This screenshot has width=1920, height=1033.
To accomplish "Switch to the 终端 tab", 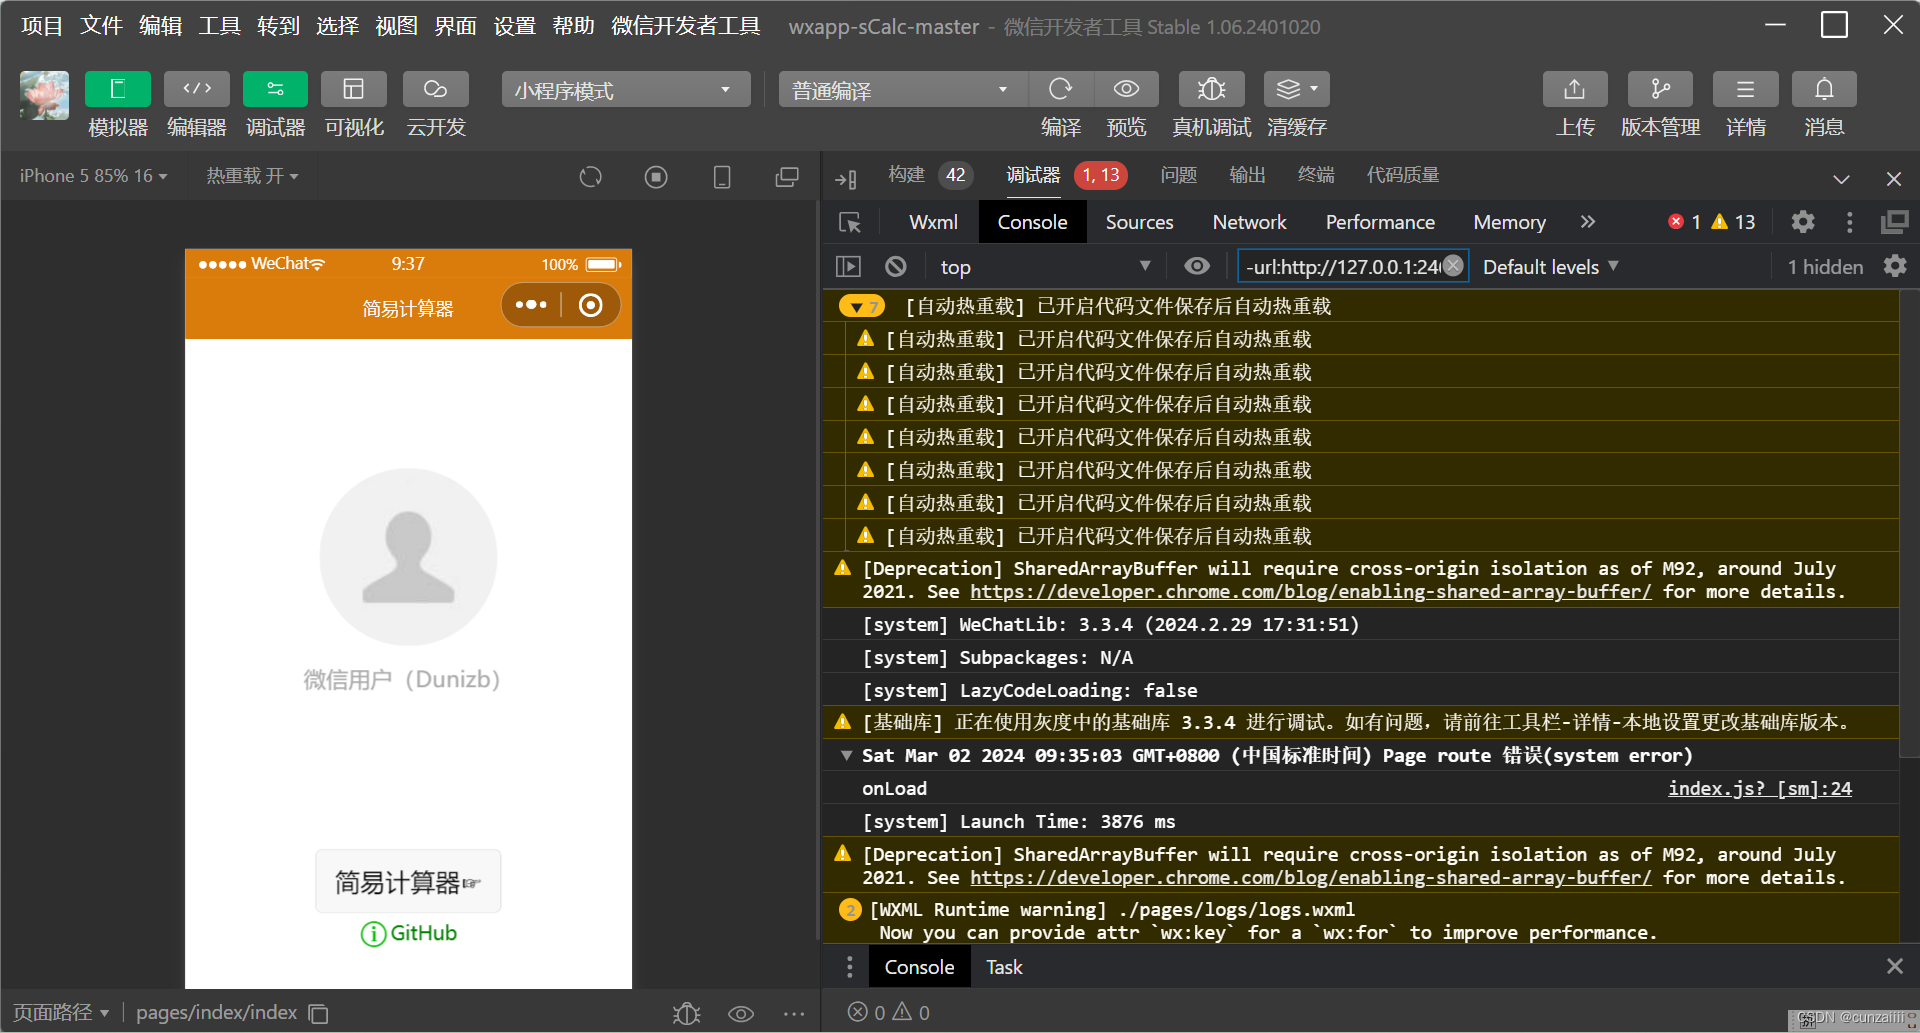I will pyautogui.click(x=1316, y=175).
